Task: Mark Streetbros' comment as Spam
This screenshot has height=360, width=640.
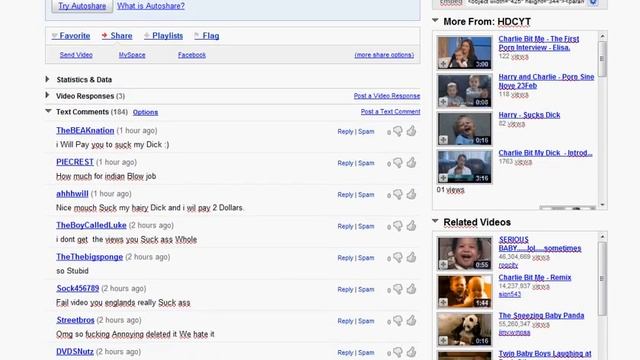Action: [366, 321]
